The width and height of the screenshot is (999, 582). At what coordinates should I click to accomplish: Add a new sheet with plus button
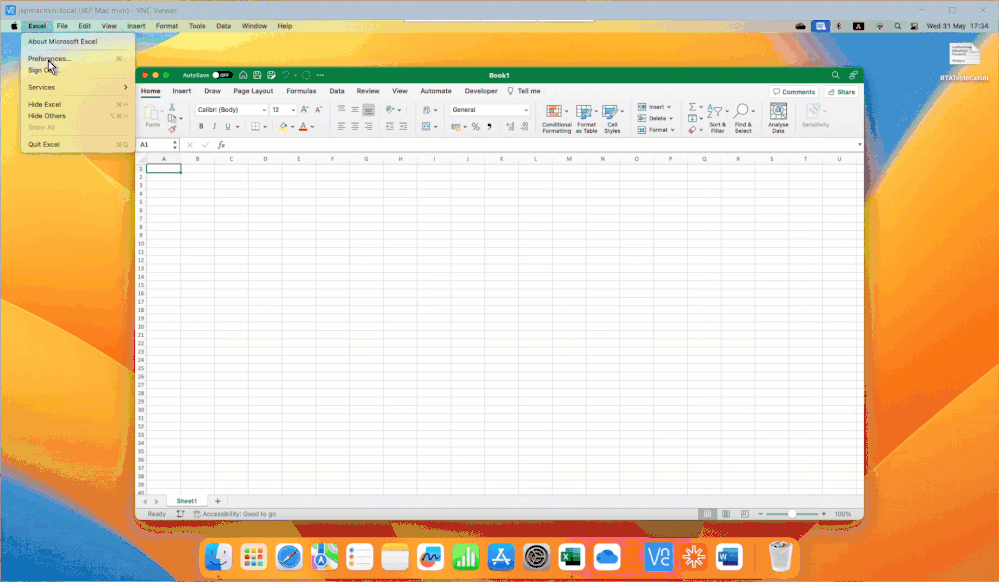point(217,501)
